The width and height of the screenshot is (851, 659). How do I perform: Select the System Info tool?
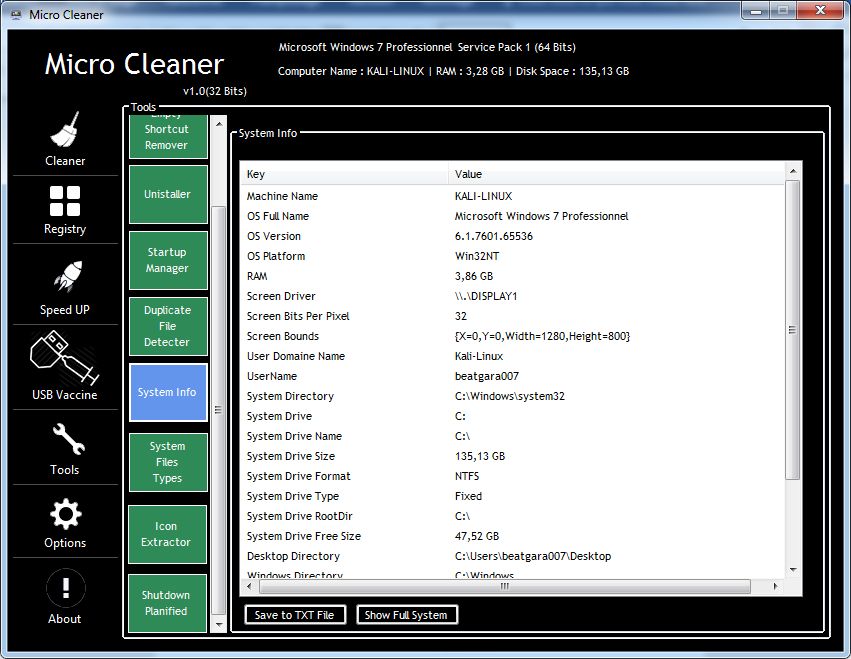(x=167, y=392)
